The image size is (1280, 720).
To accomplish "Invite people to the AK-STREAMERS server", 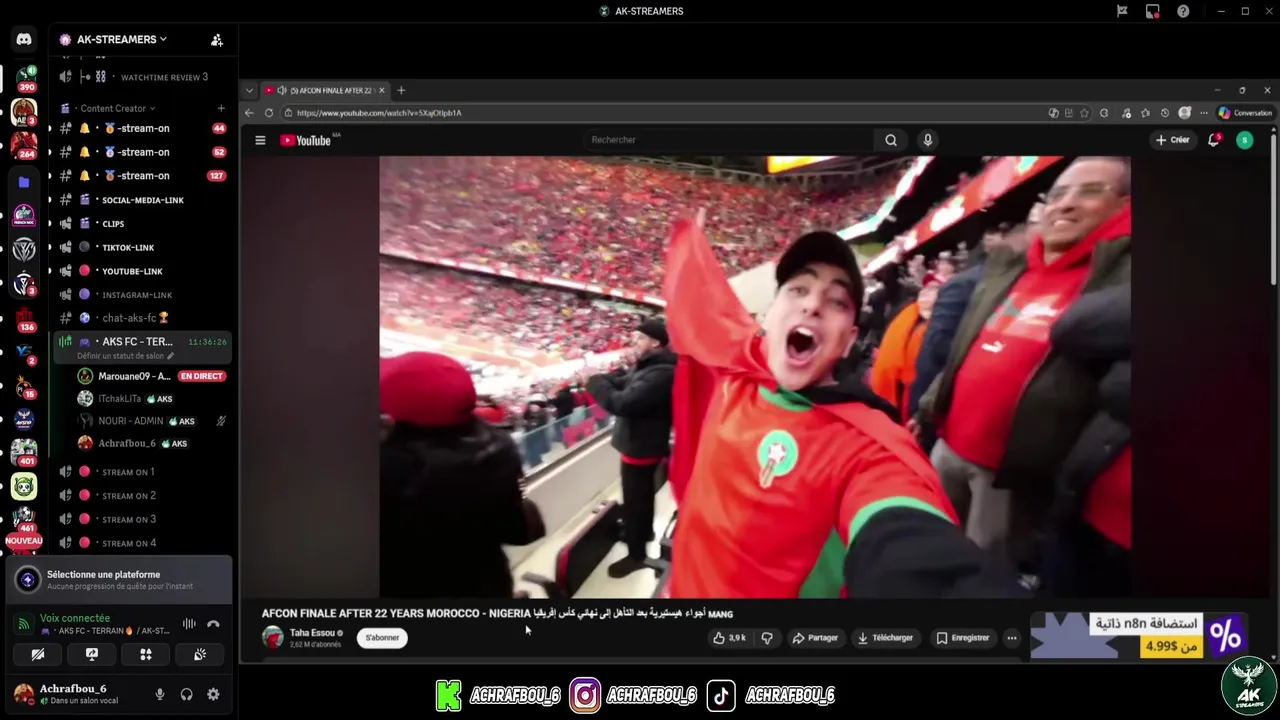I will (217, 40).
